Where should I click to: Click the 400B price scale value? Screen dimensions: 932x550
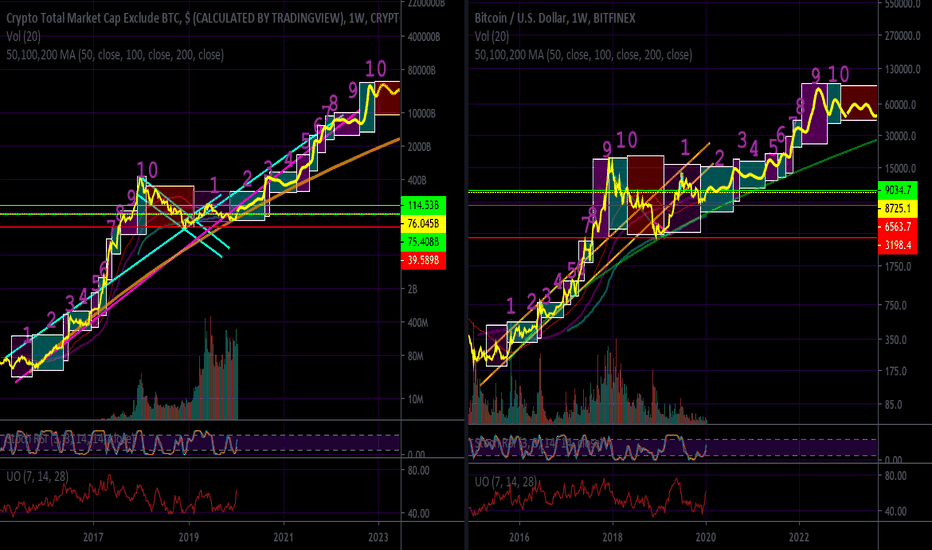(x=417, y=180)
